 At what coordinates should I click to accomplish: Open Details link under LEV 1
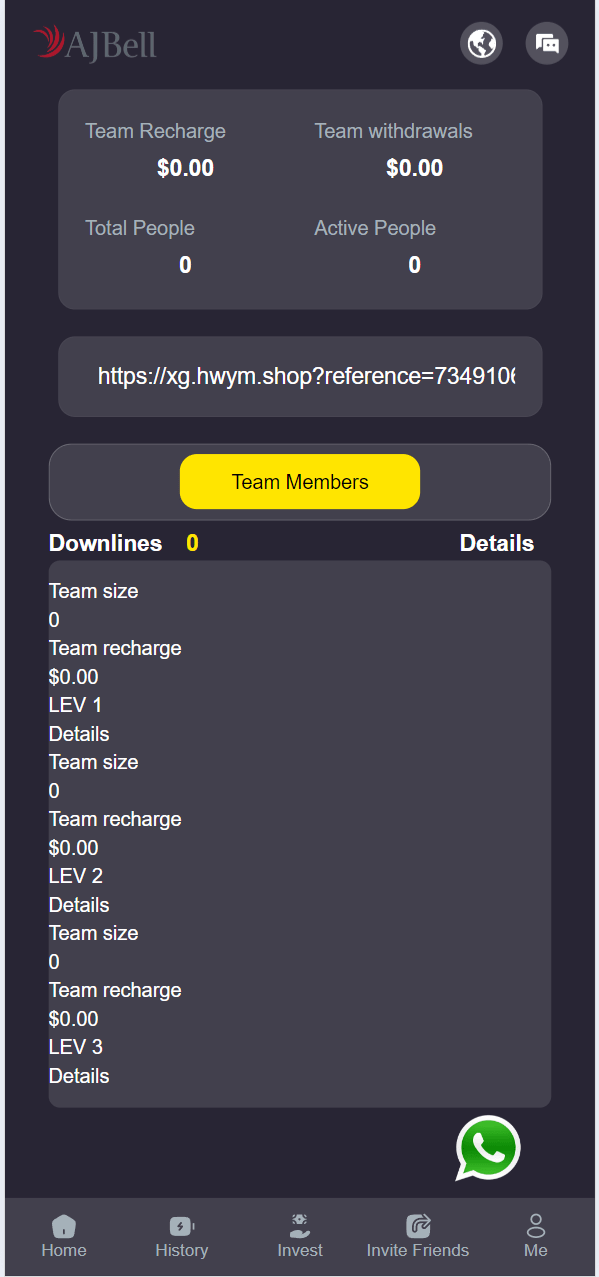[79, 734]
